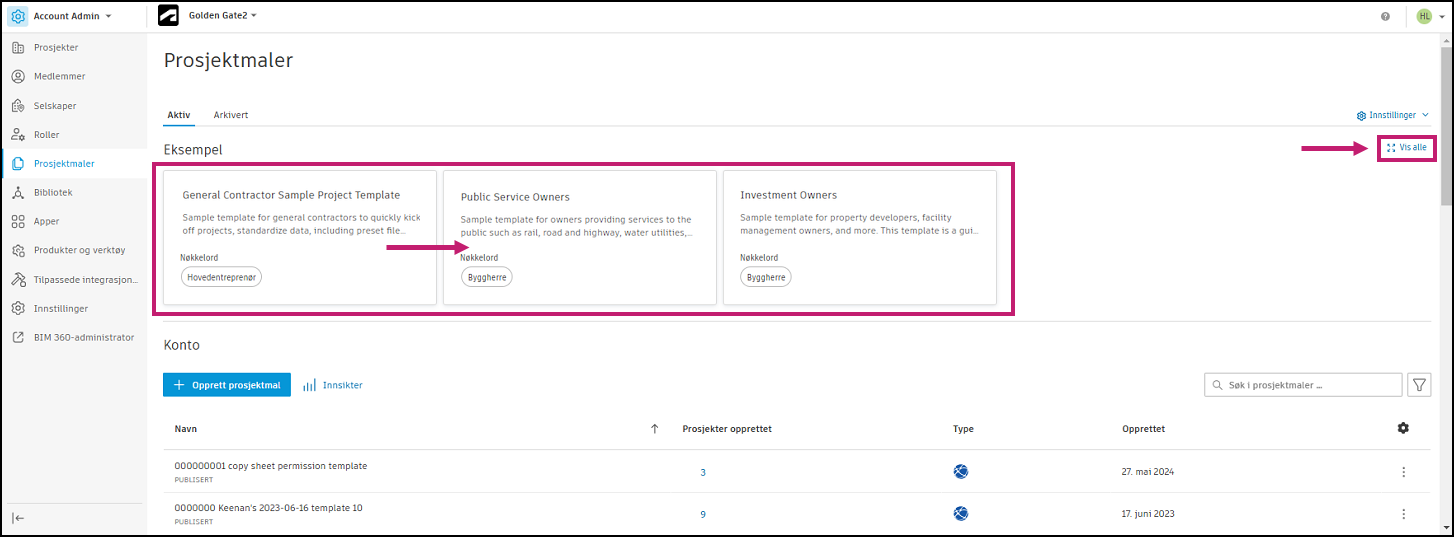
Task: Open the Account Admin dropdown
Action: click(x=72, y=16)
